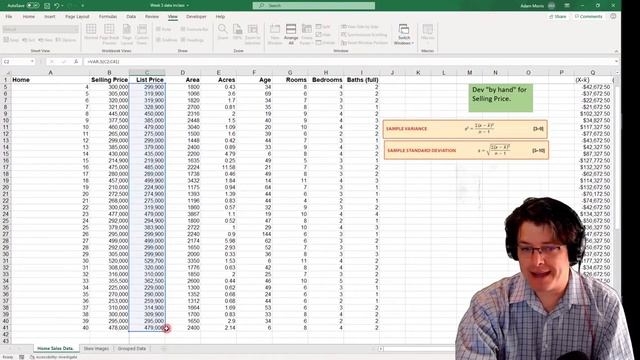Expand the formula bar chevron
The image size is (640, 360).
point(616,62)
